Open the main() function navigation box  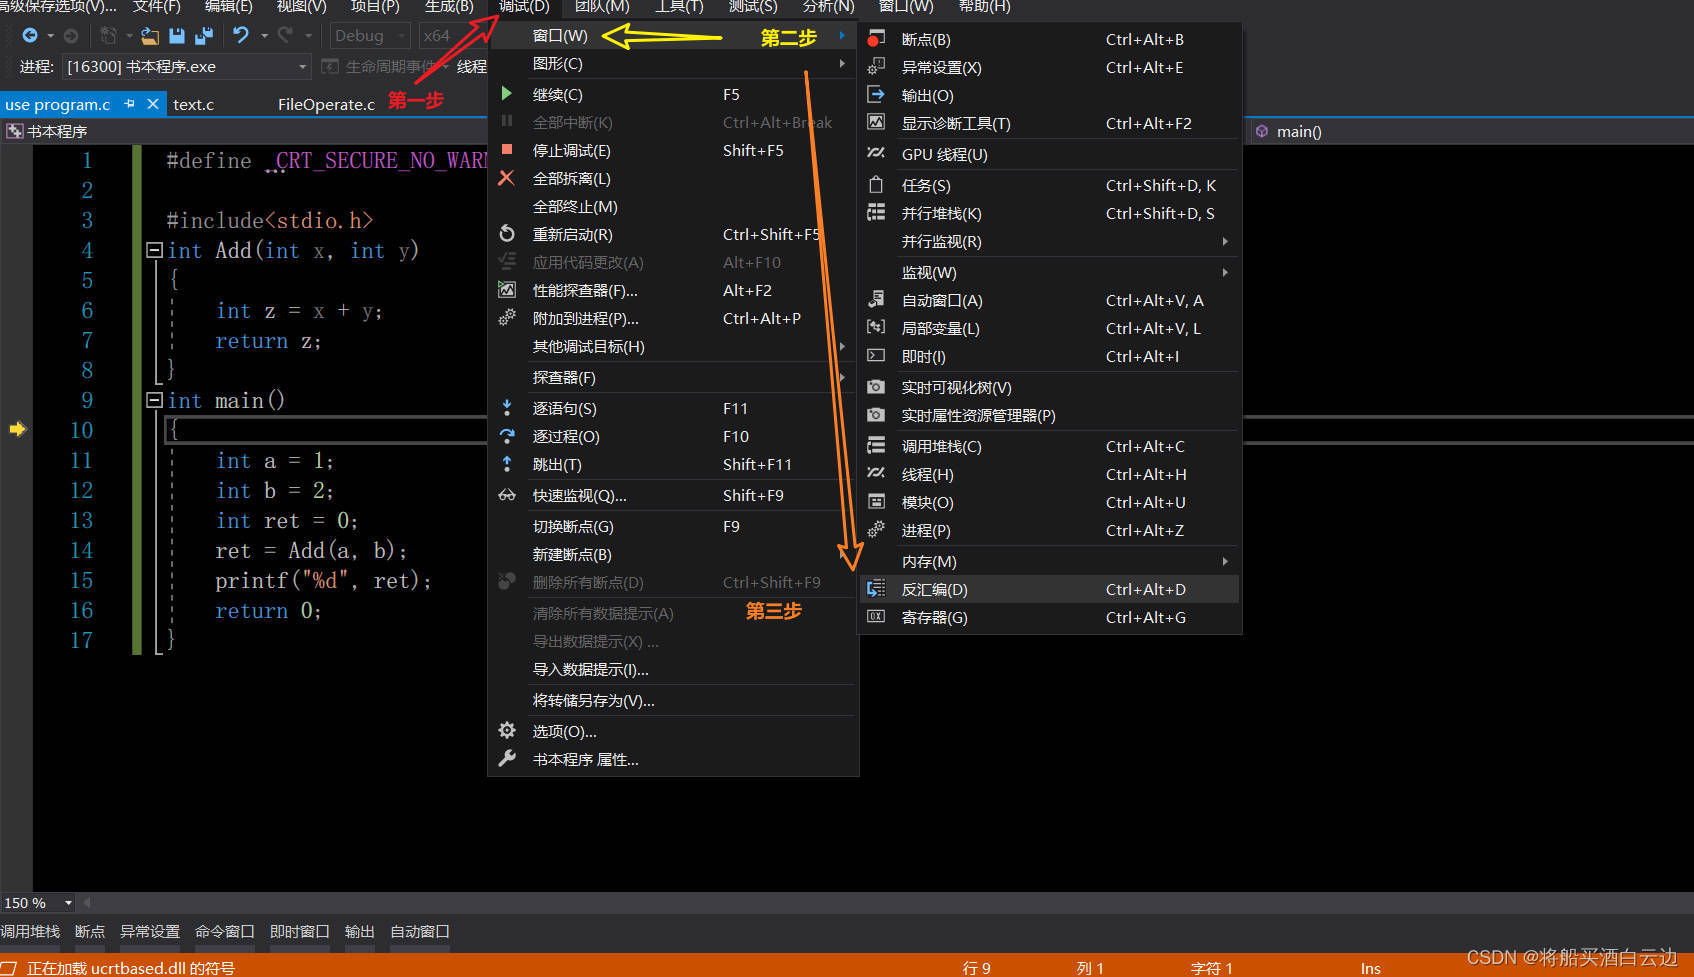coord(1470,131)
